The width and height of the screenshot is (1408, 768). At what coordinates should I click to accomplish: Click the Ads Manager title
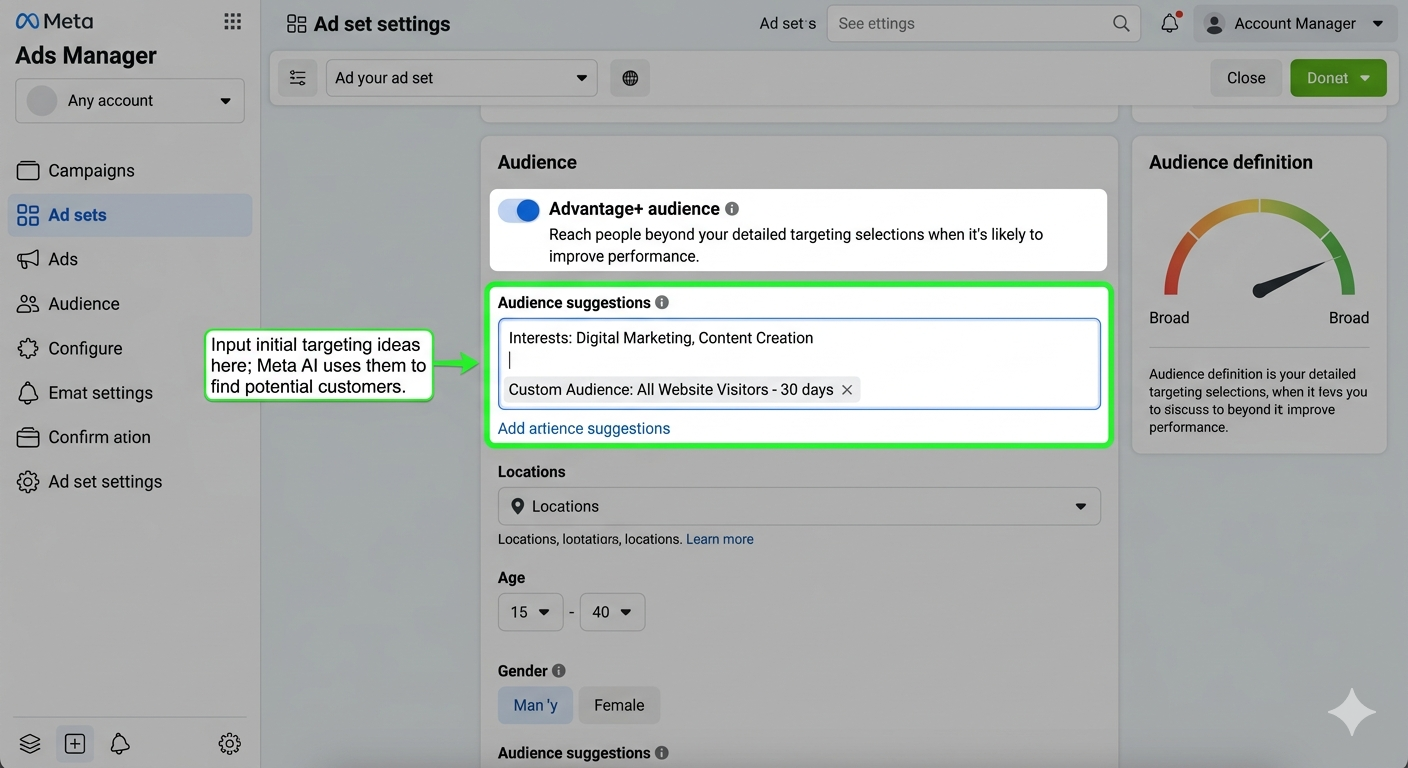pyautogui.click(x=86, y=56)
